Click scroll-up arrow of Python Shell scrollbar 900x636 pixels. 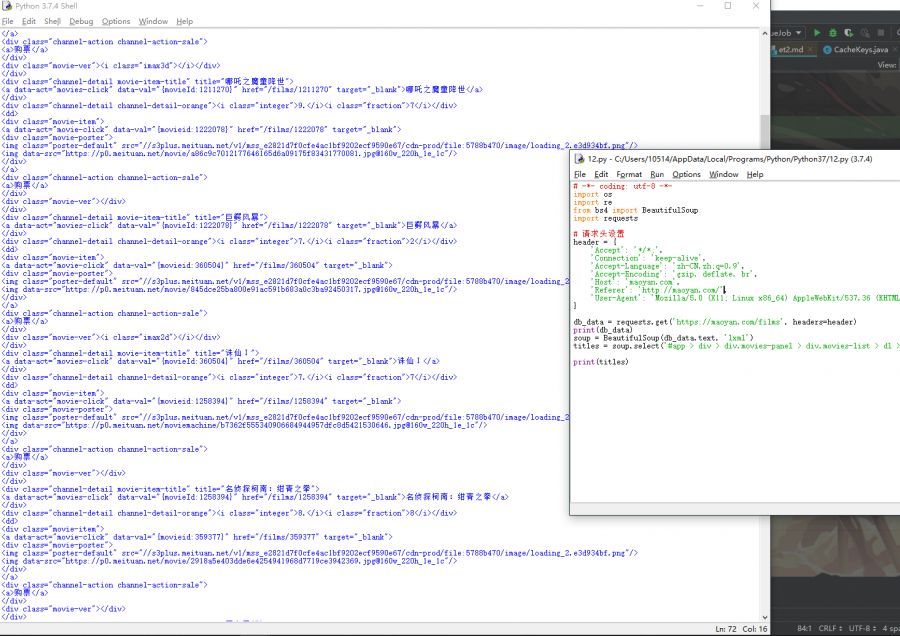(765, 34)
